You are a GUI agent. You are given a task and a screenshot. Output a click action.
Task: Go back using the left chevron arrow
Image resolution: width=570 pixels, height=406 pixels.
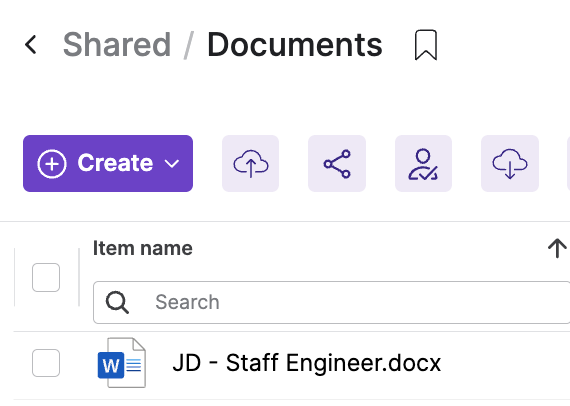pos(31,45)
